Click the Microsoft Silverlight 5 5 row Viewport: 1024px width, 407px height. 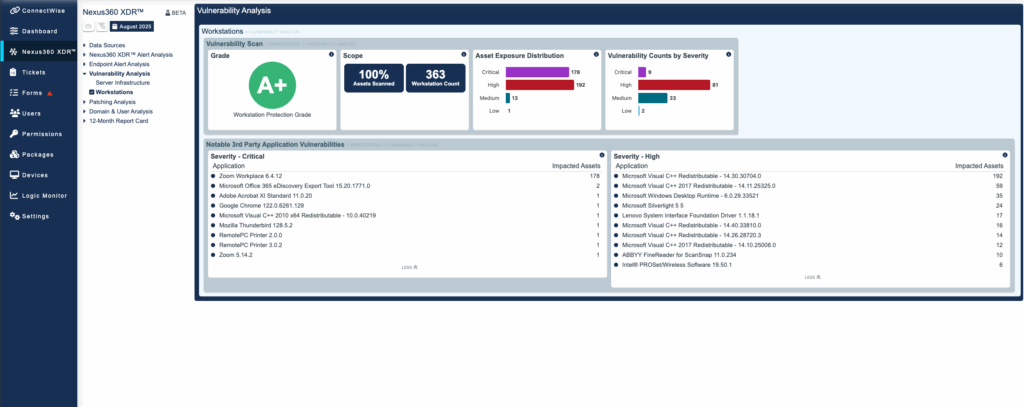[810, 205]
